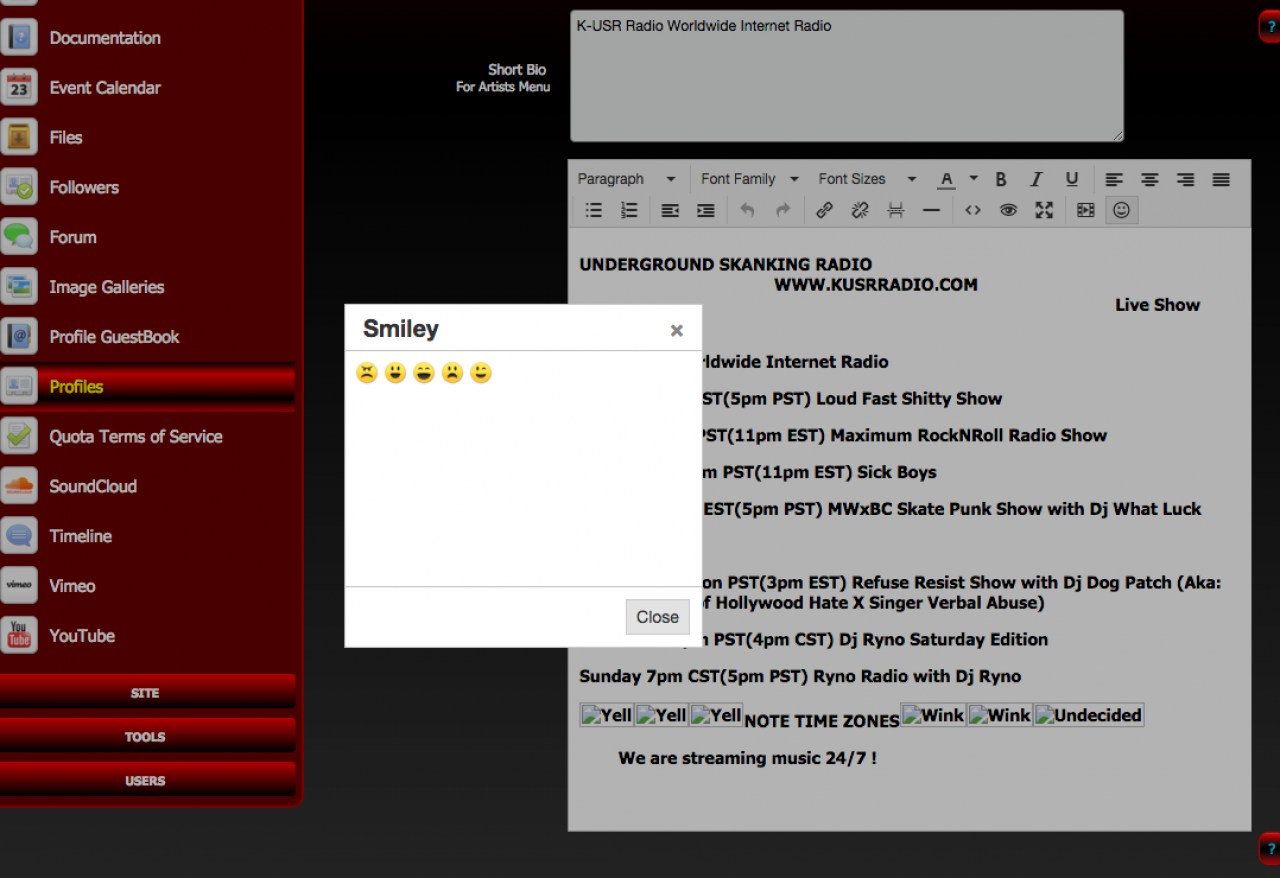Justify text in the editor

1221,179
